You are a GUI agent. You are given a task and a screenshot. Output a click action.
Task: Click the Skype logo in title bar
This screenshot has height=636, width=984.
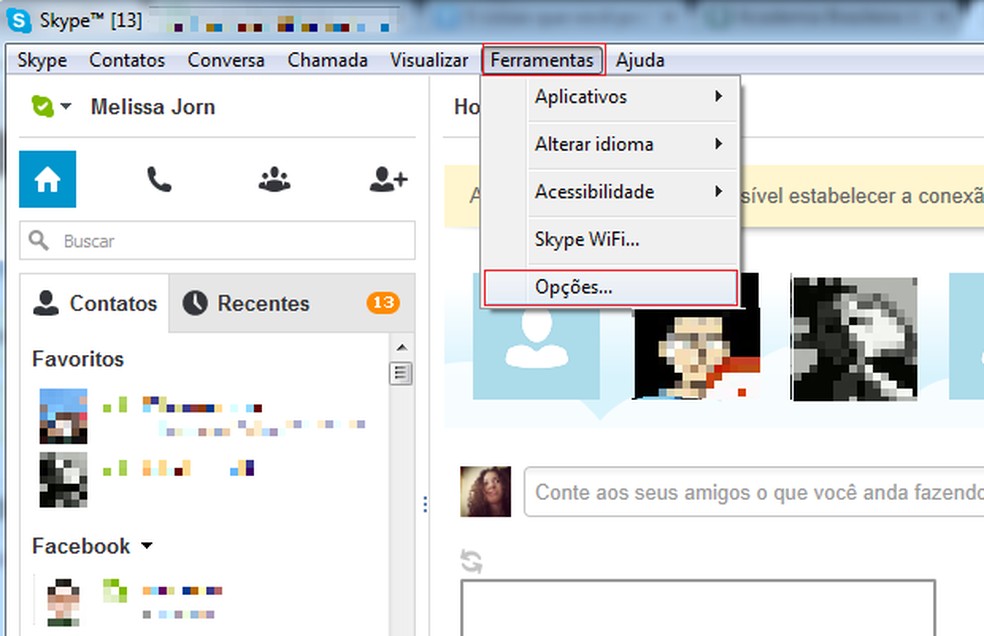19,21
